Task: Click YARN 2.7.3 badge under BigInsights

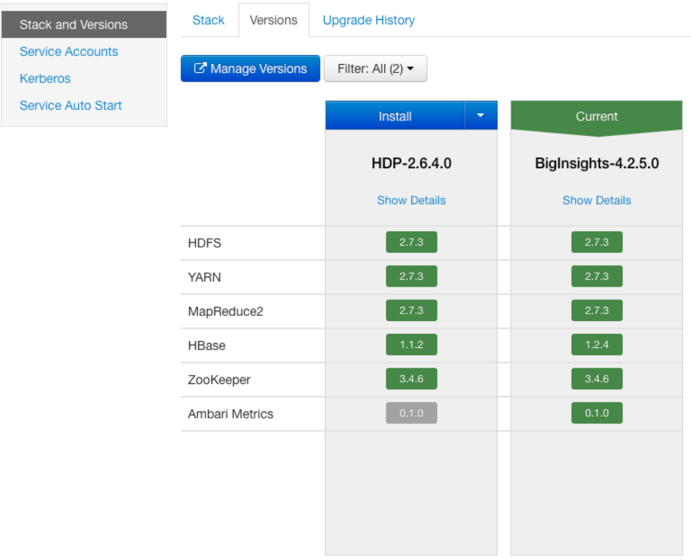Action: [x=597, y=276]
